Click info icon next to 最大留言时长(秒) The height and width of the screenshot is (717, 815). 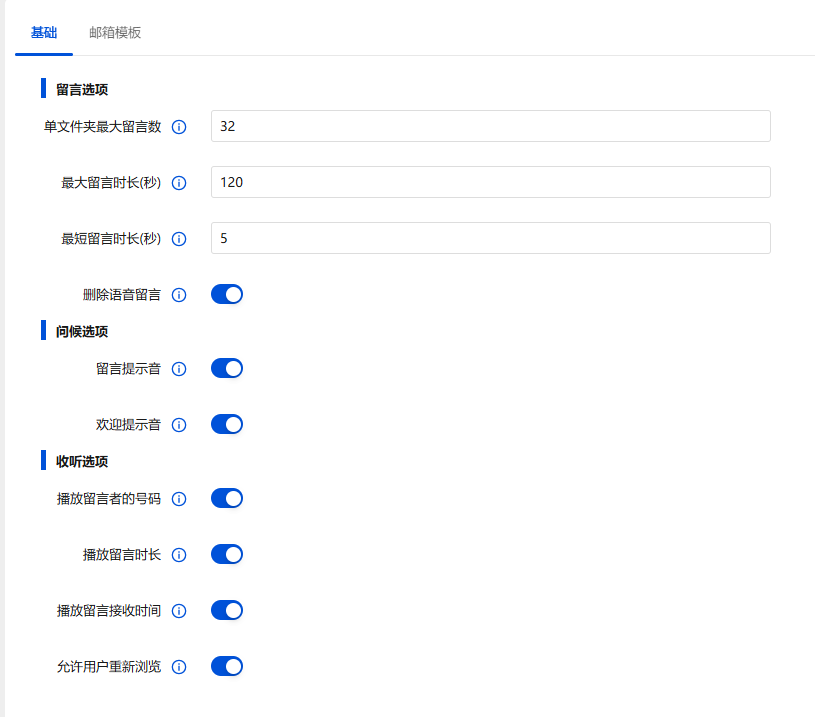pos(179,183)
